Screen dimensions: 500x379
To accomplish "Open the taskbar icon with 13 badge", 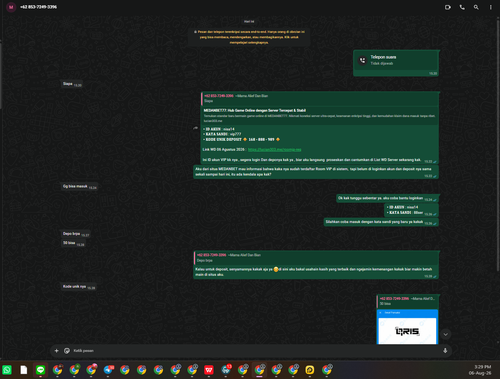I will coord(226,370).
